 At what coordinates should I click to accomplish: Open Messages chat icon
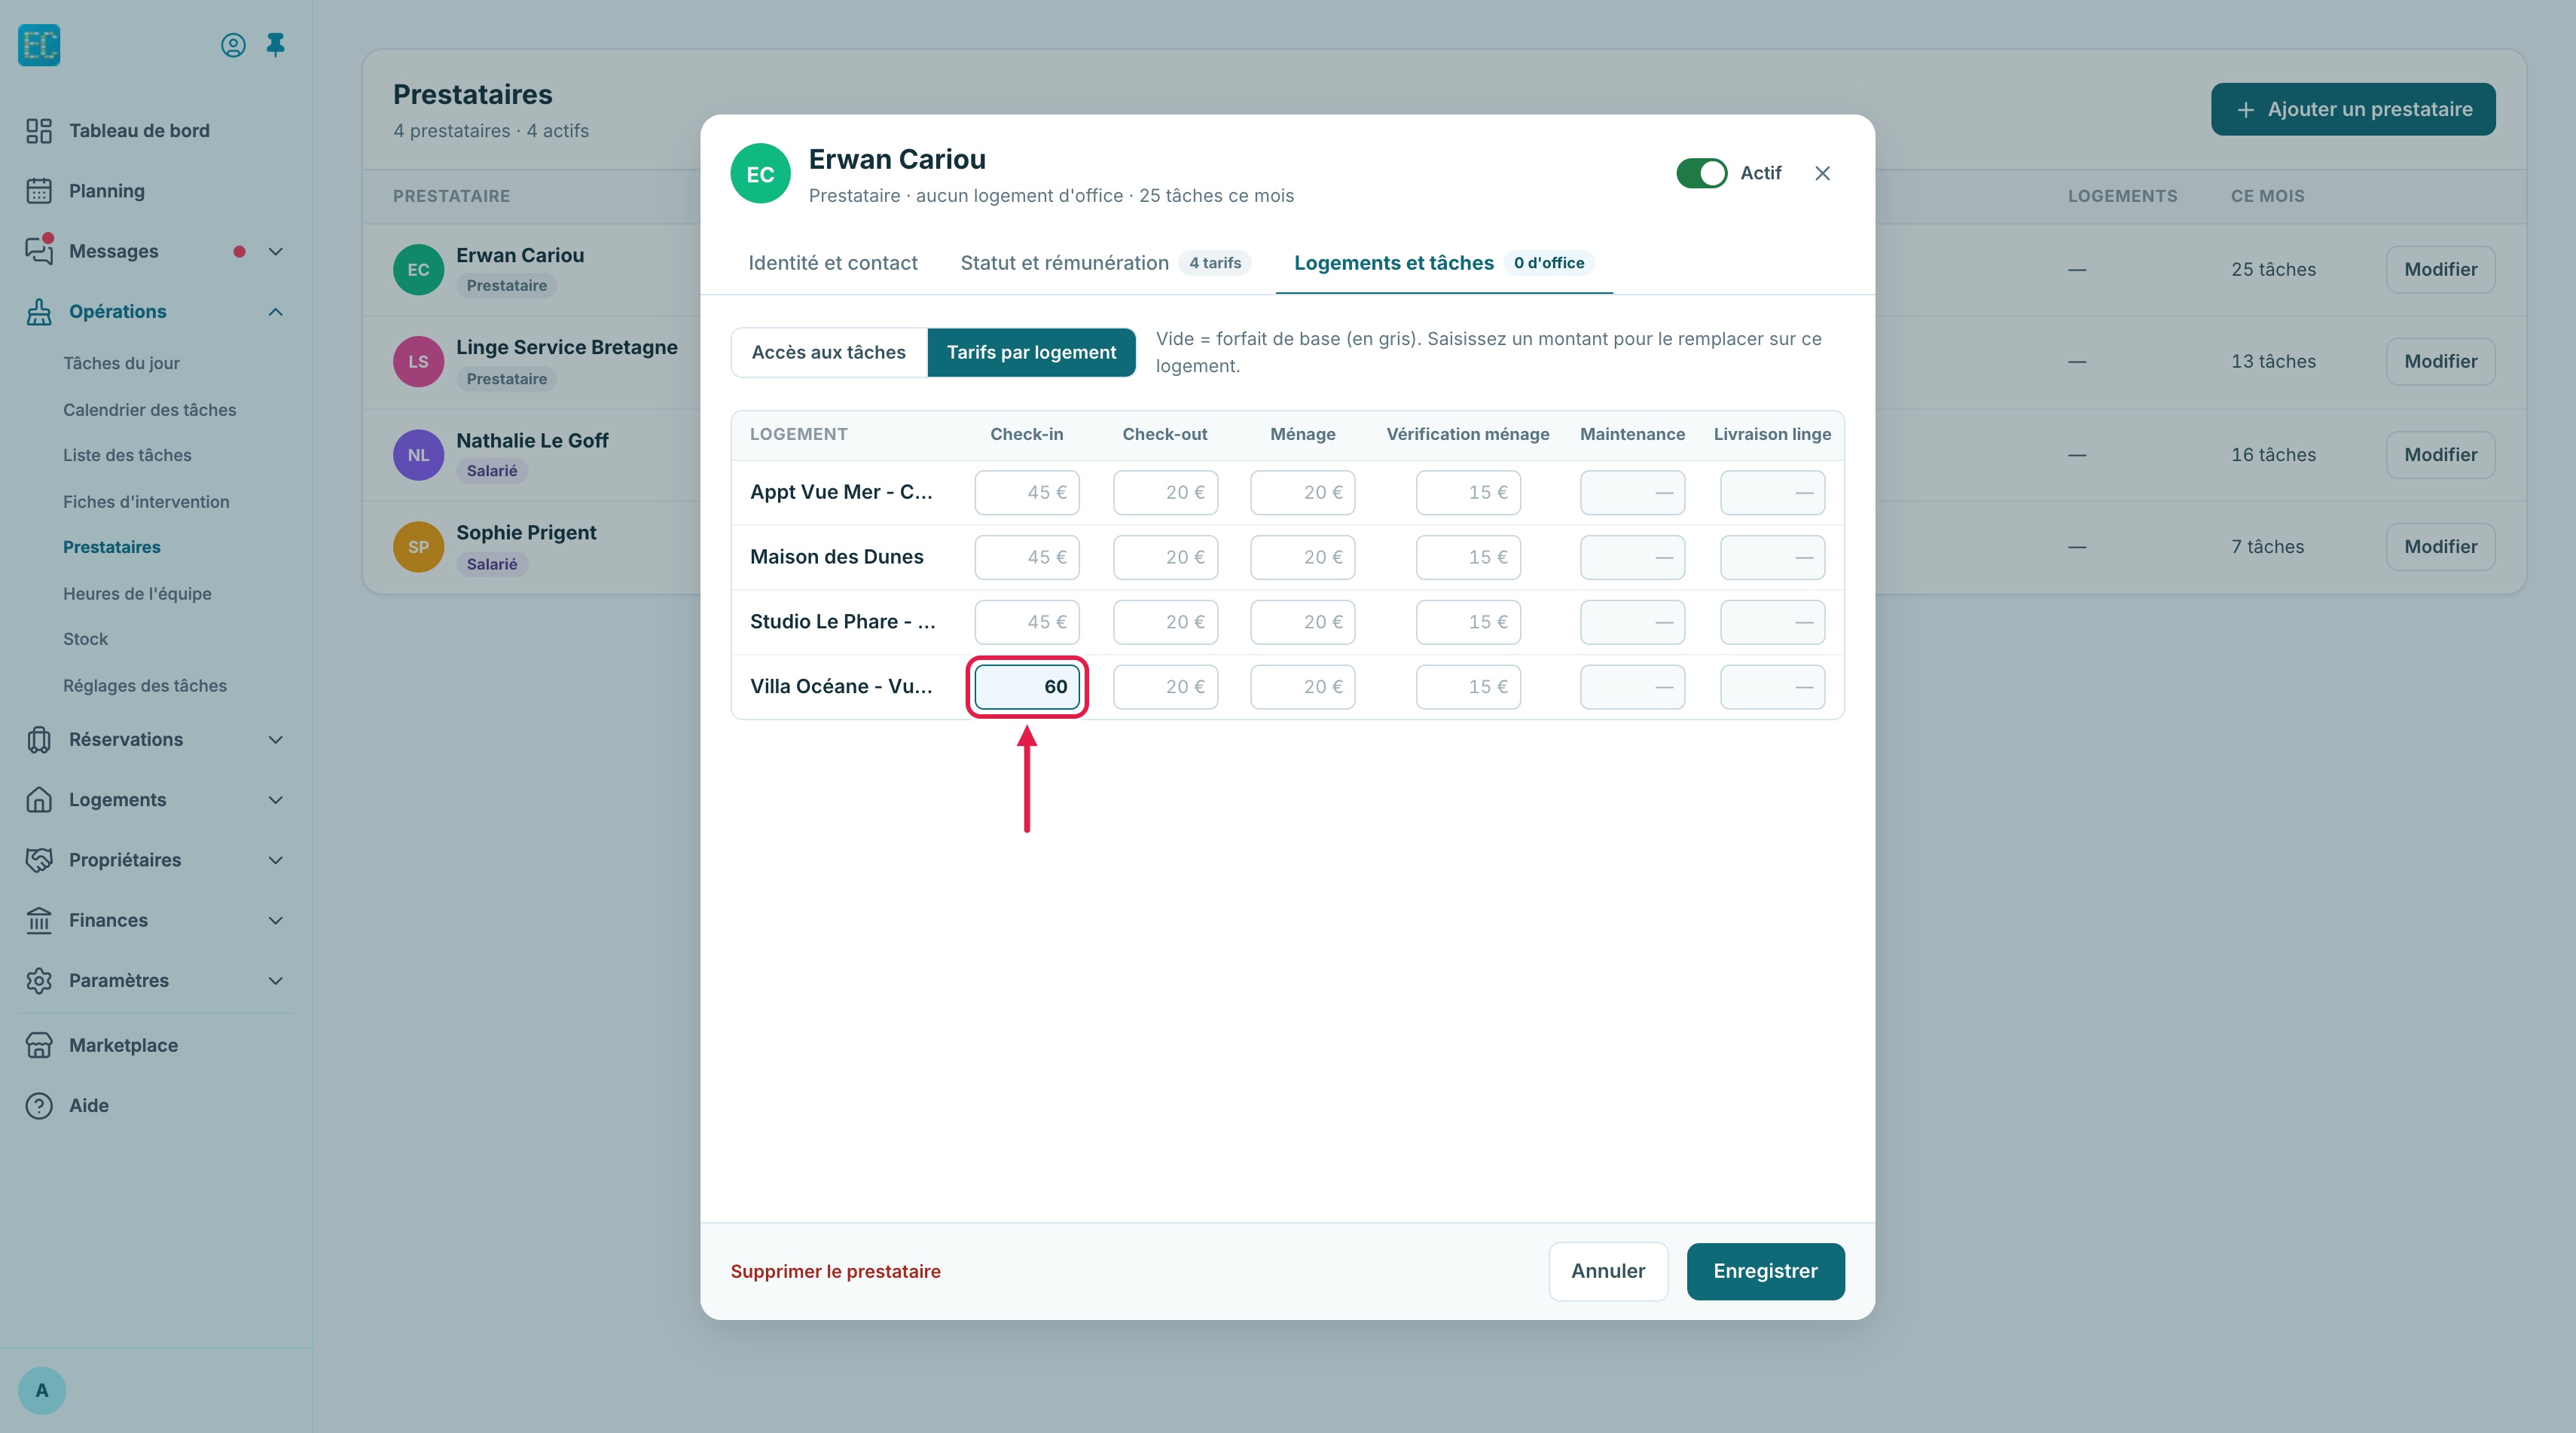click(x=39, y=251)
